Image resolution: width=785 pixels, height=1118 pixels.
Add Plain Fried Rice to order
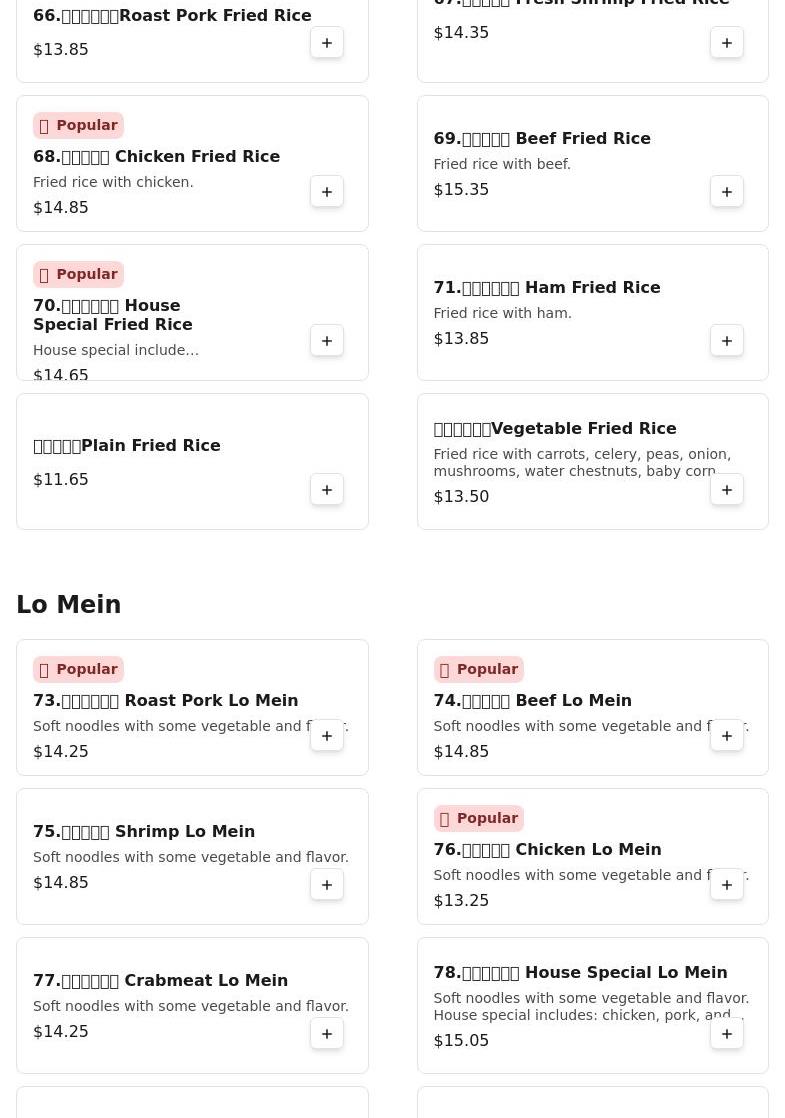(327, 490)
